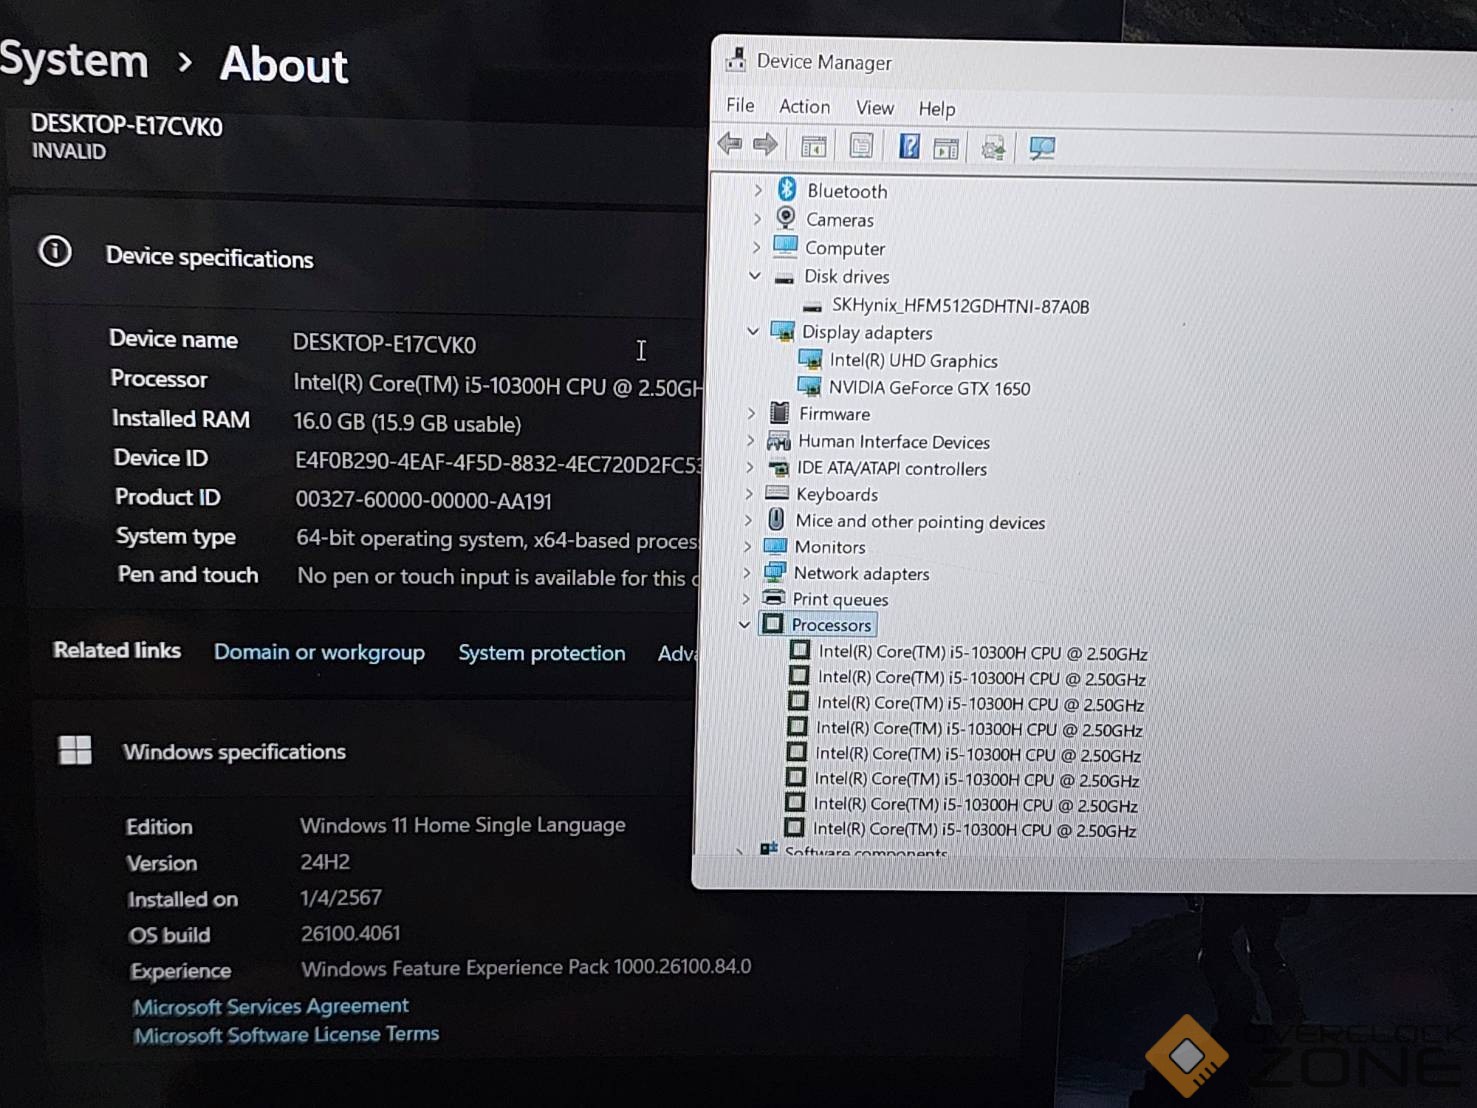Select NVIDIA GeForce GTX 1650 device
The image size is (1477, 1108).
pyautogui.click(x=928, y=388)
